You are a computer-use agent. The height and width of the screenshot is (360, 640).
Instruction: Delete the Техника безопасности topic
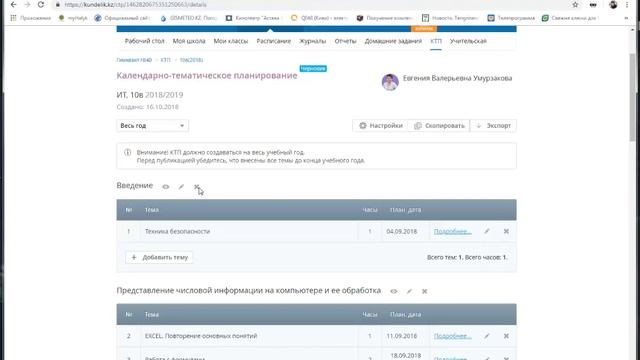506,231
